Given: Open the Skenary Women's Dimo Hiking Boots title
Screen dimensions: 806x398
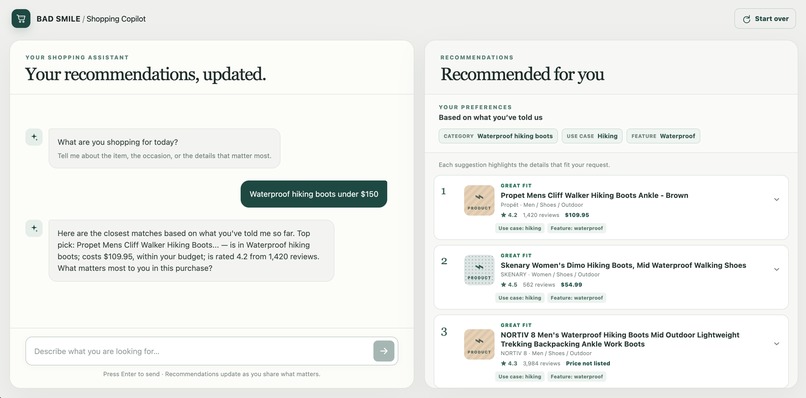Looking at the screenshot, I should coord(623,265).
